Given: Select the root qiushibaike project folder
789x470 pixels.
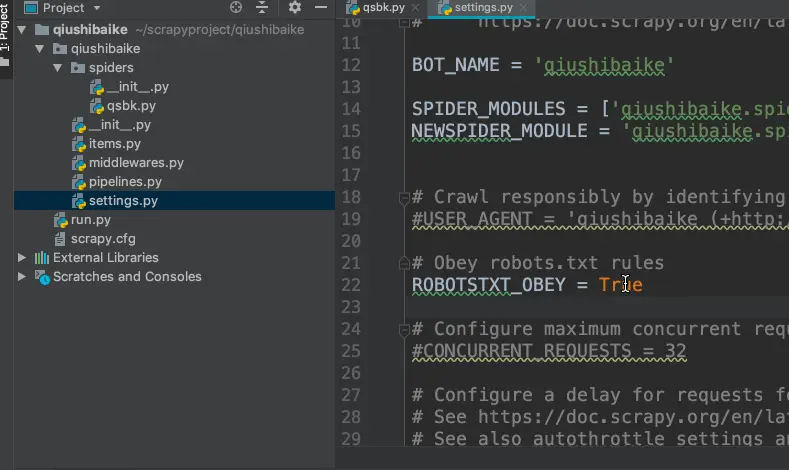Looking at the screenshot, I should tap(90, 30).
